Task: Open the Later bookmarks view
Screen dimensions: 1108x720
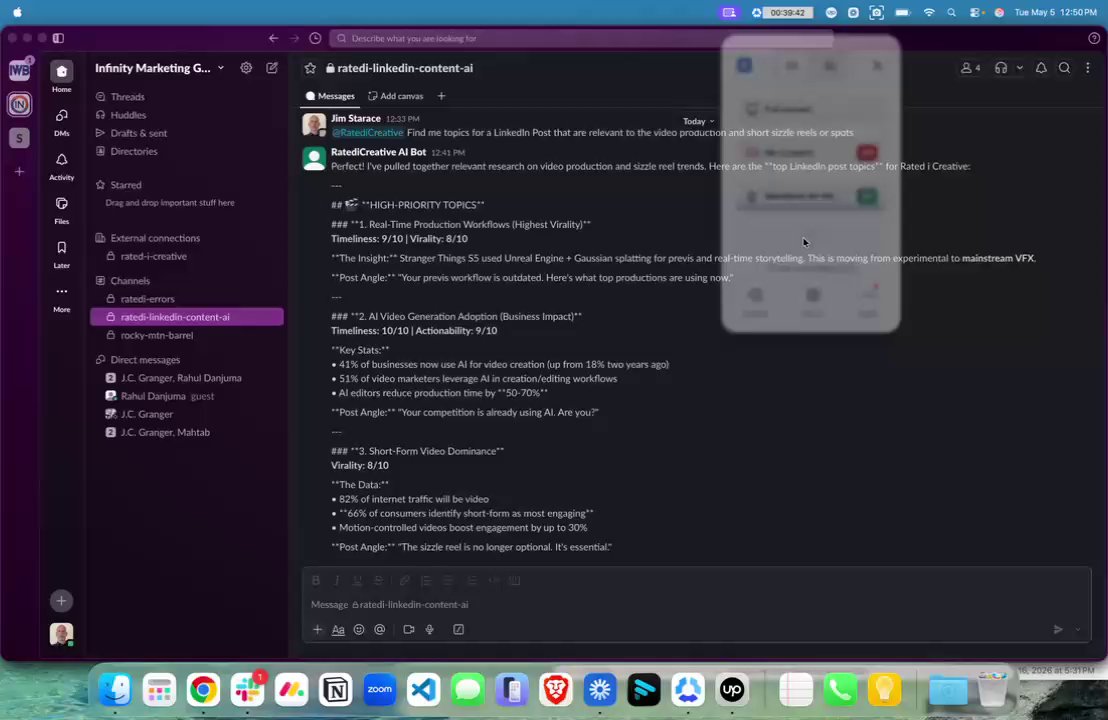Action: [x=61, y=254]
